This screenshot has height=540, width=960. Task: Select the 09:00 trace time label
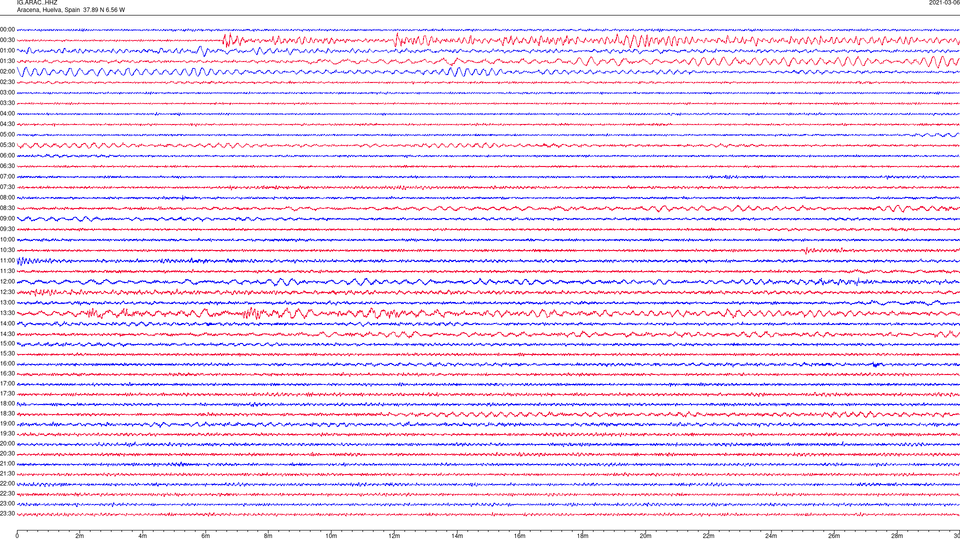point(7,218)
